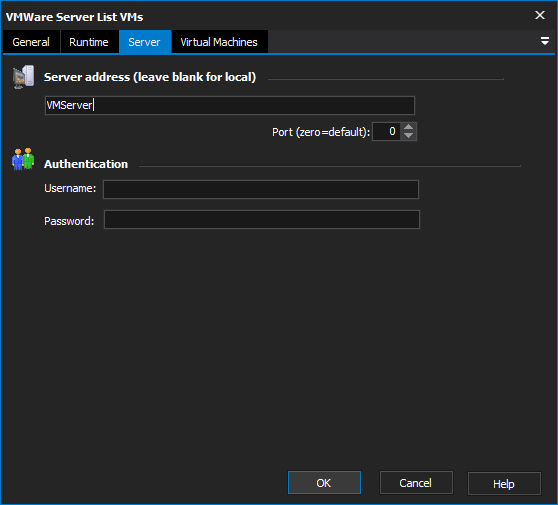The image size is (558, 505).
Task: Confirm the dialog with OK
Action: (x=324, y=483)
